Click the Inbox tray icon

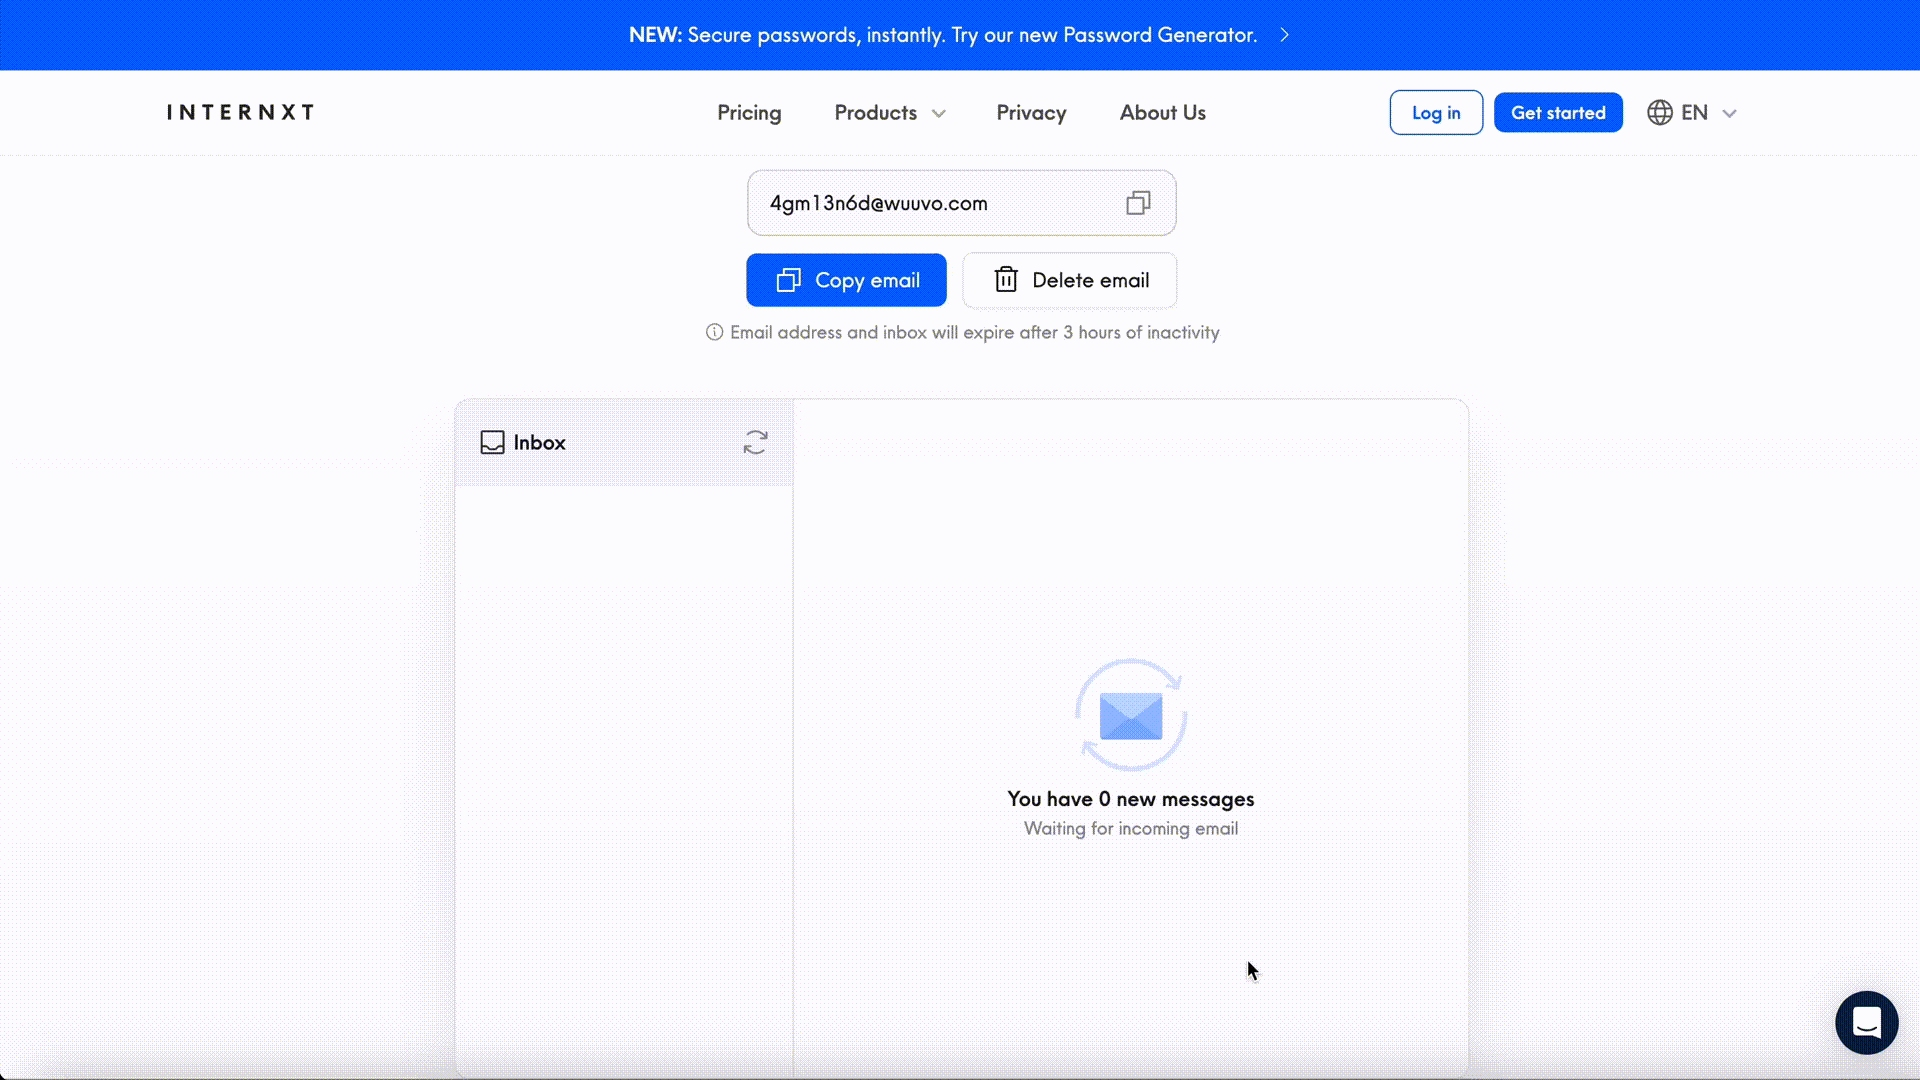click(492, 442)
